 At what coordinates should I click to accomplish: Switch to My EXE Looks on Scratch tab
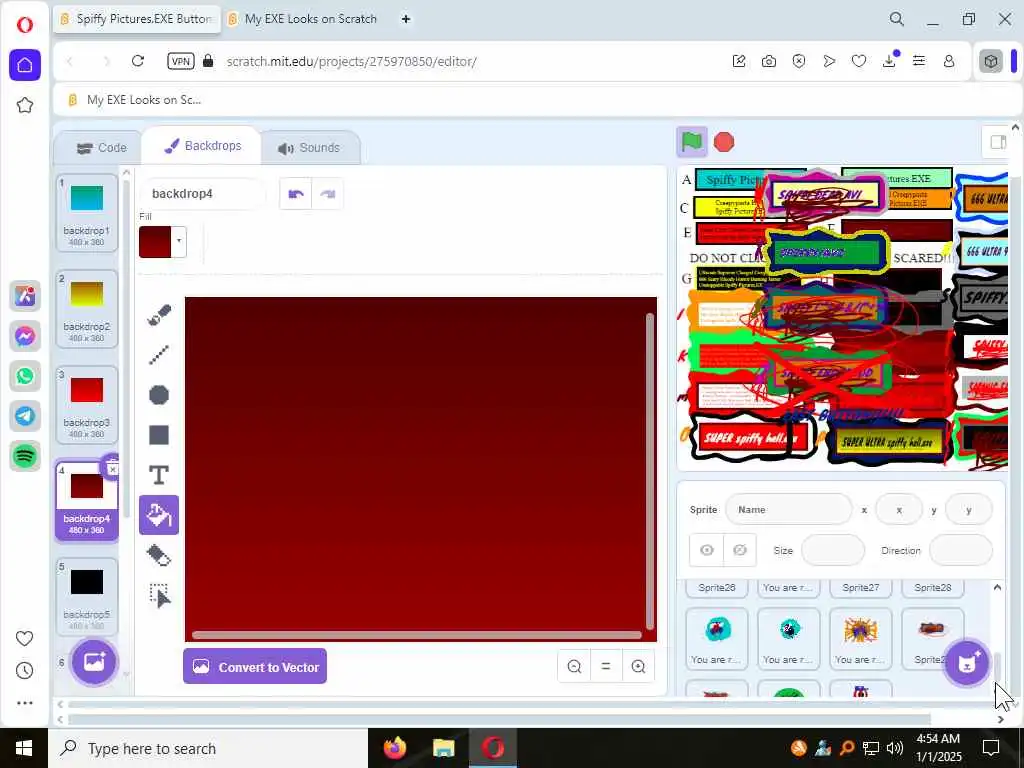tap(302, 19)
